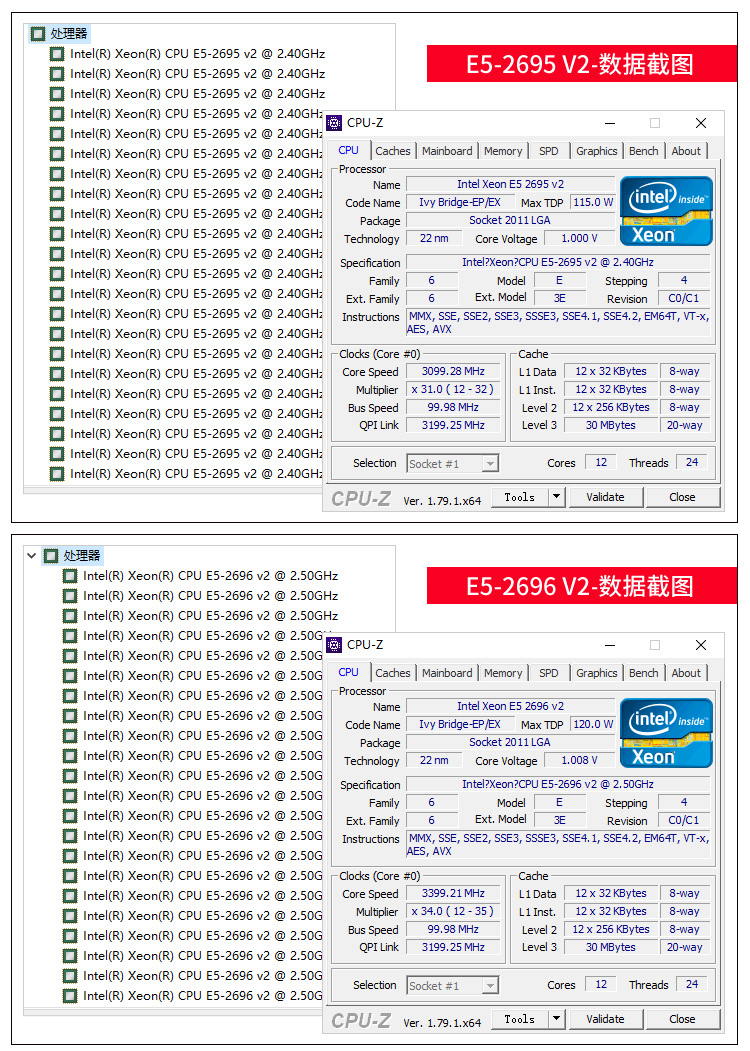Screen dimensions: 750x1051
Task: Open Graphics tab in E5 2695 CPU-Z
Action: pyautogui.click(x=597, y=151)
